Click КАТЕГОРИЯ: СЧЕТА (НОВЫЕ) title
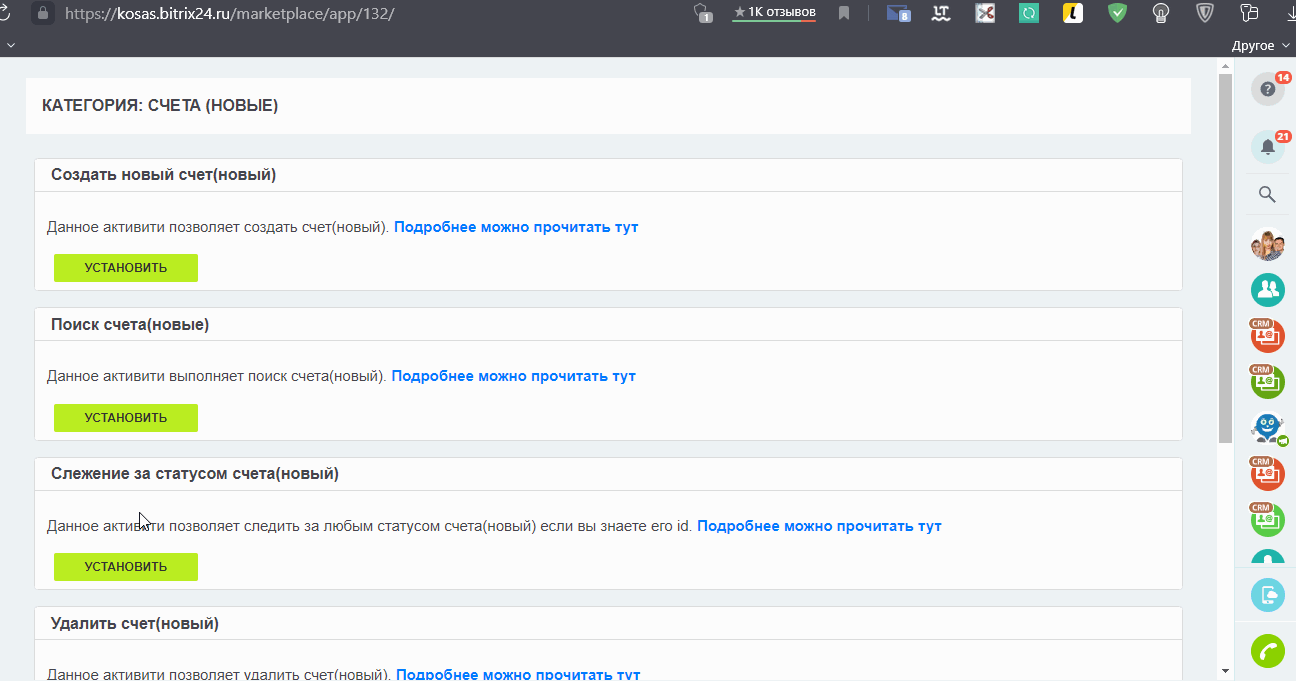 pyautogui.click(x=160, y=106)
